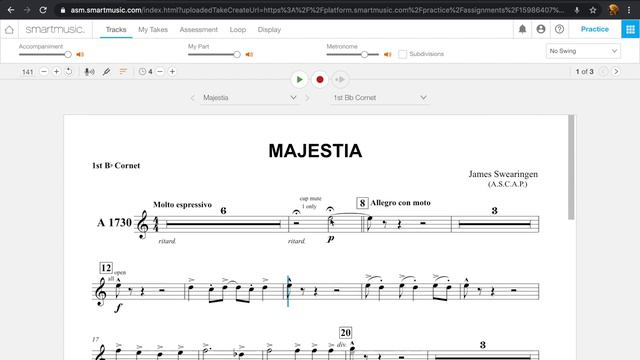
Task: Click the smartmusic logo
Action: [55, 29]
